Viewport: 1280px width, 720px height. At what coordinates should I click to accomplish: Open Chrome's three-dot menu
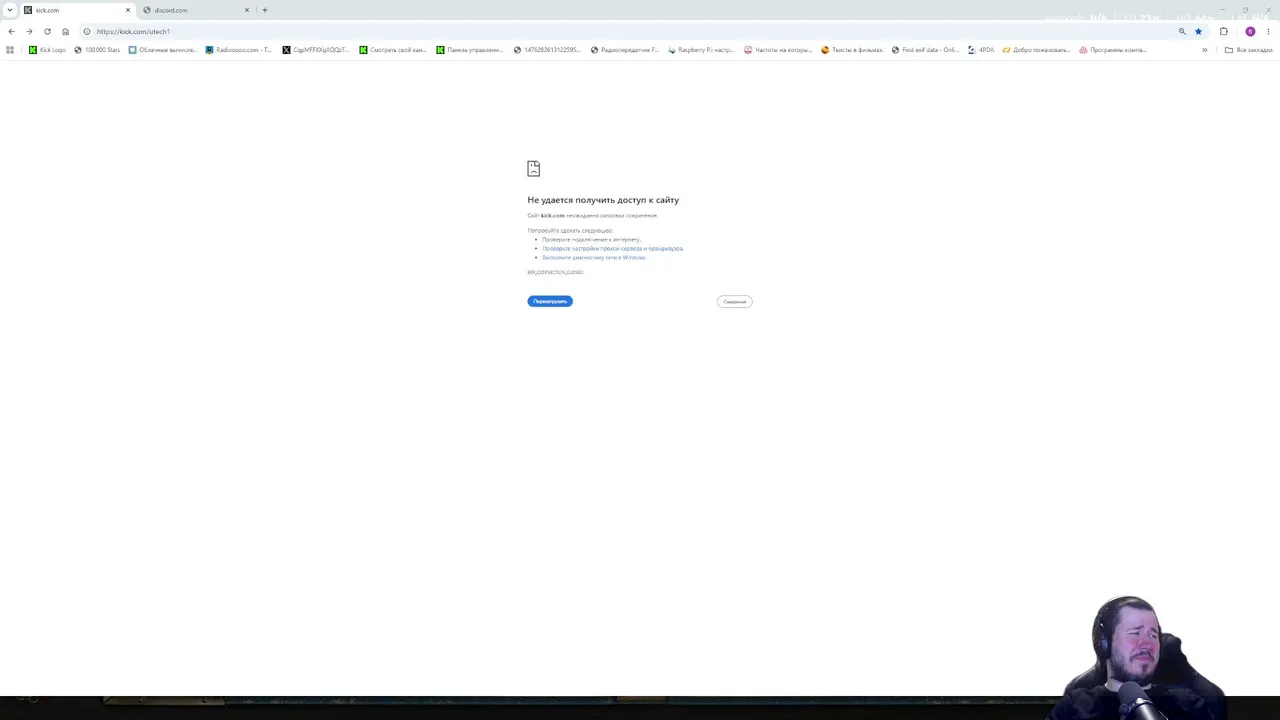[1268, 31]
